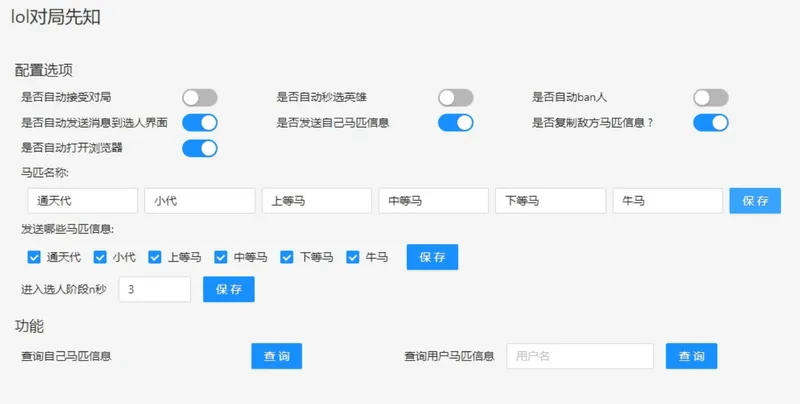Click 查询 for 查询自己马匹信息
The width and height of the screenshot is (800, 404).
point(277,356)
